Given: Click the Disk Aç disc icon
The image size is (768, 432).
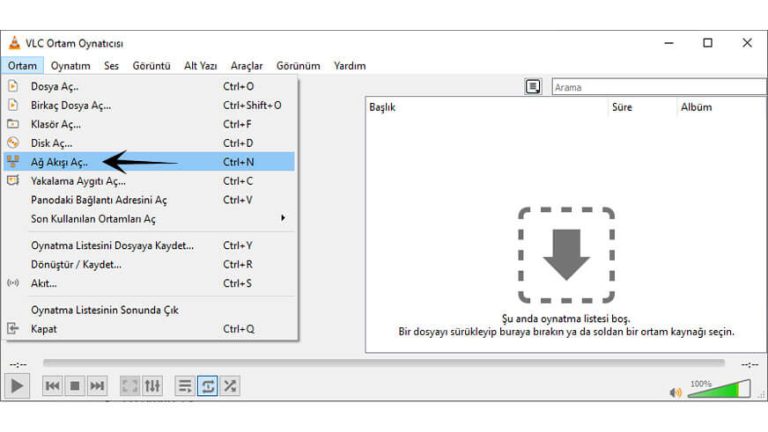Looking at the screenshot, I should [x=13, y=143].
